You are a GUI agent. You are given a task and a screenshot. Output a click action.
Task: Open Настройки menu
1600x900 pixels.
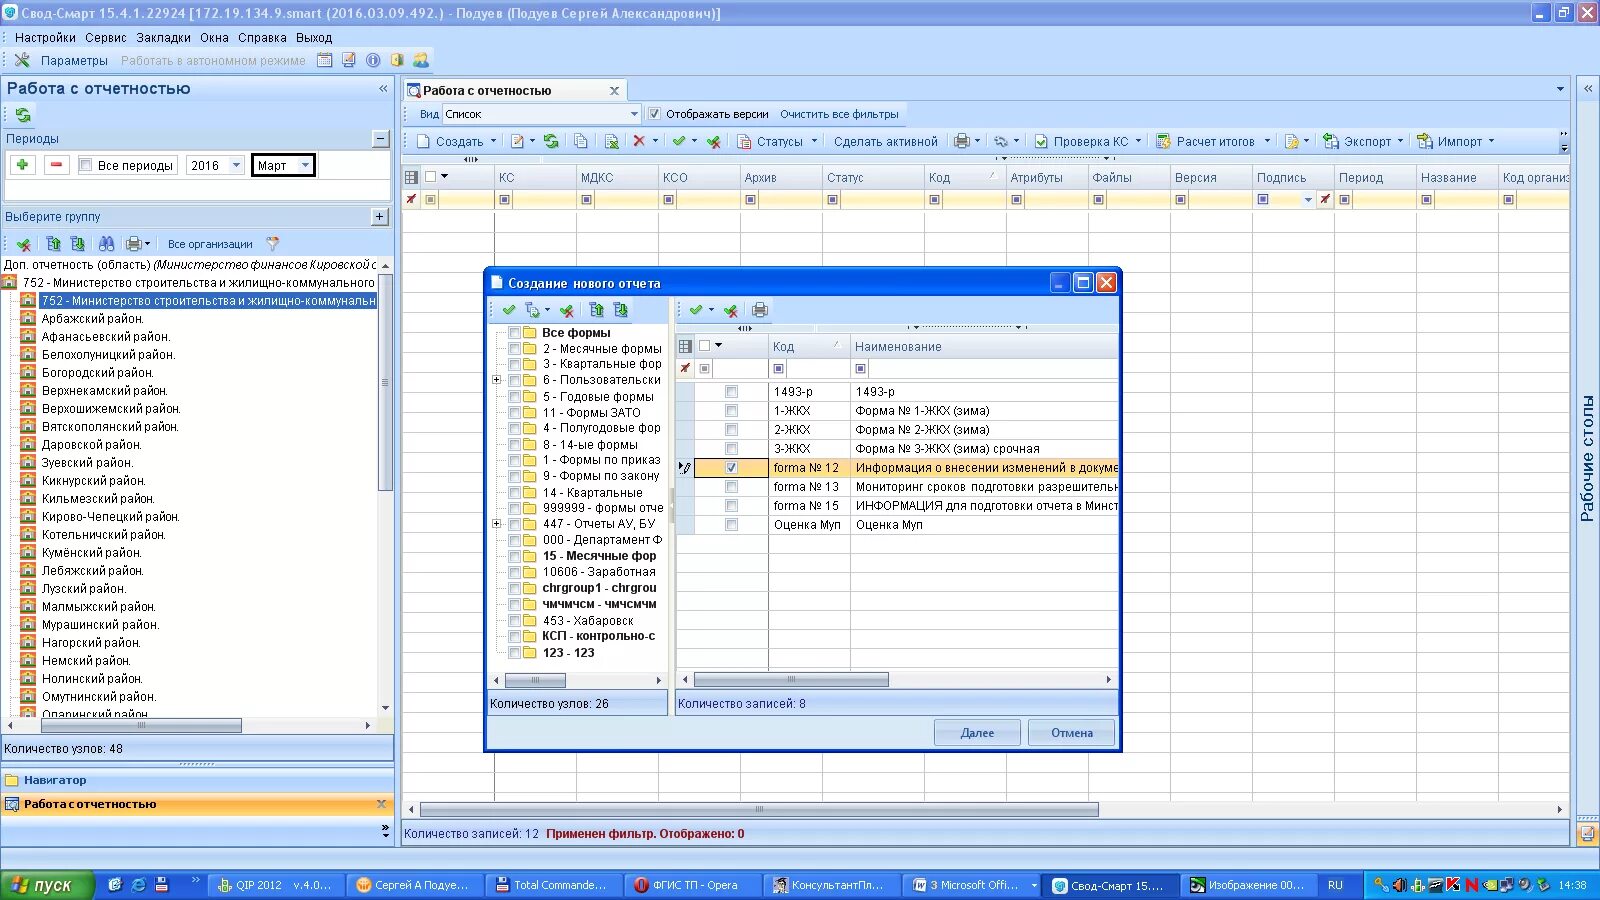(x=45, y=38)
